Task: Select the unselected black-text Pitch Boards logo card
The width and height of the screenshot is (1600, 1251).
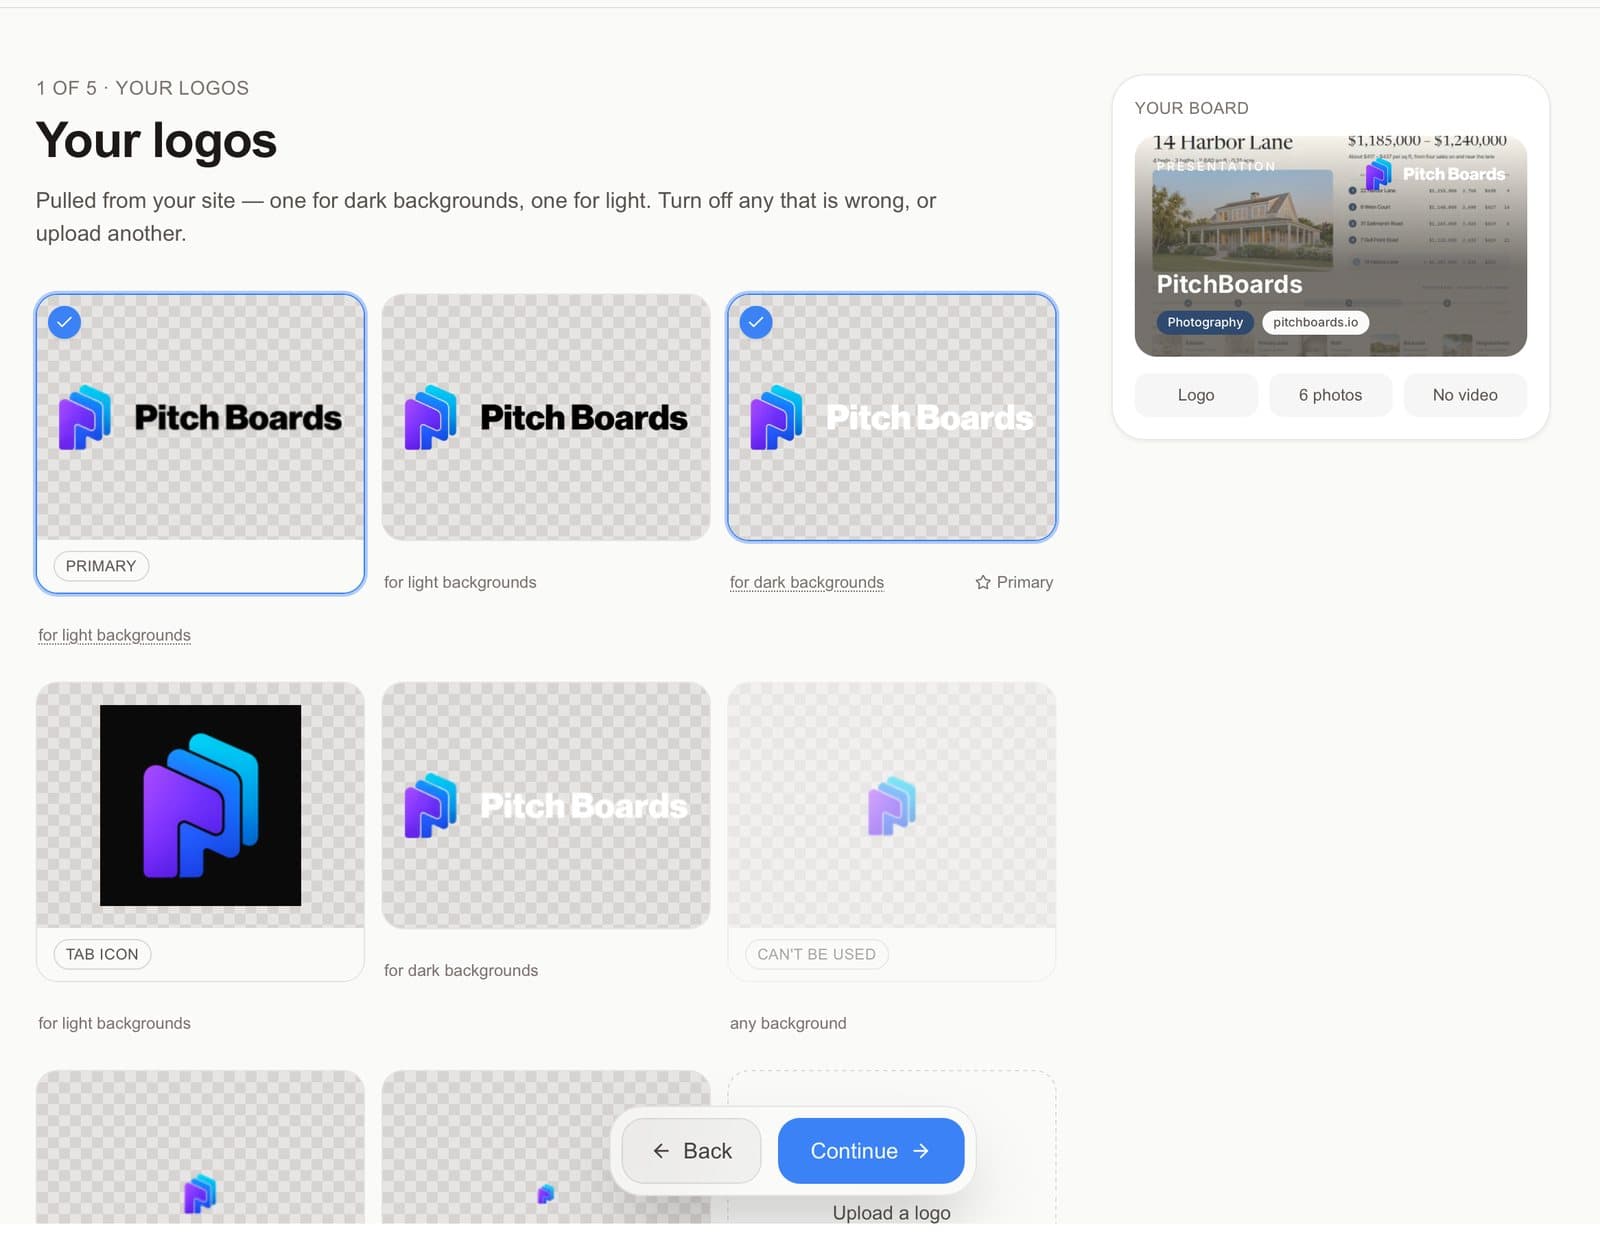Action: coord(546,417)
